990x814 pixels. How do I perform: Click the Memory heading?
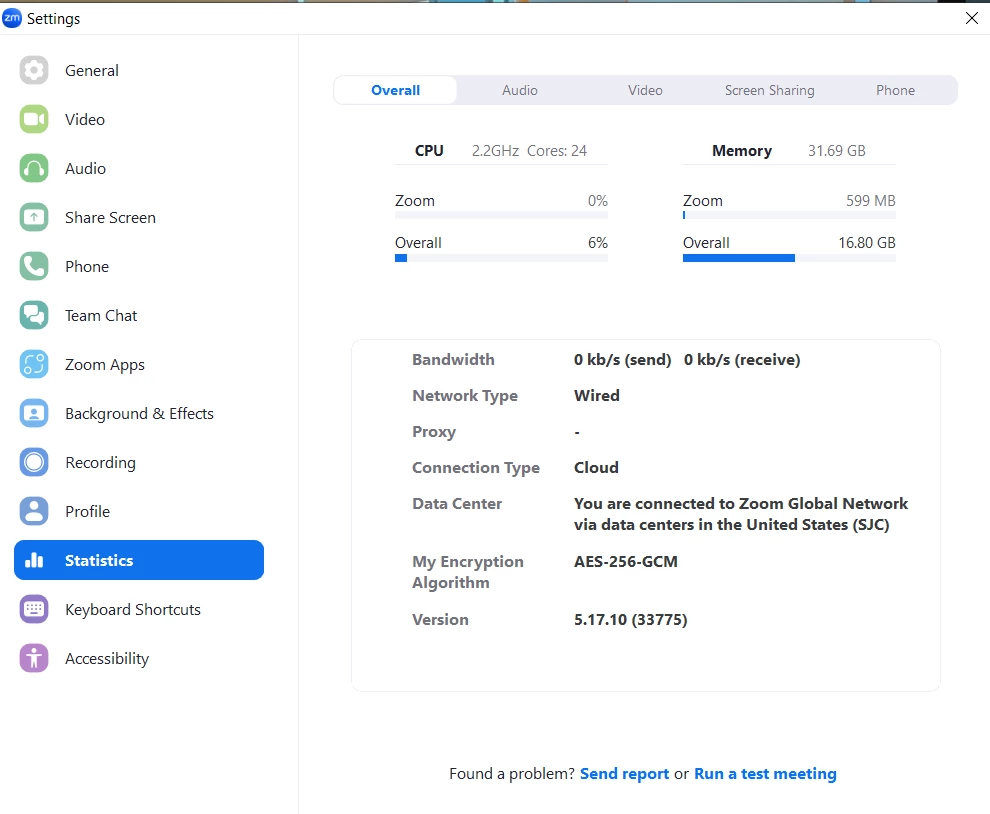point(742,151)
